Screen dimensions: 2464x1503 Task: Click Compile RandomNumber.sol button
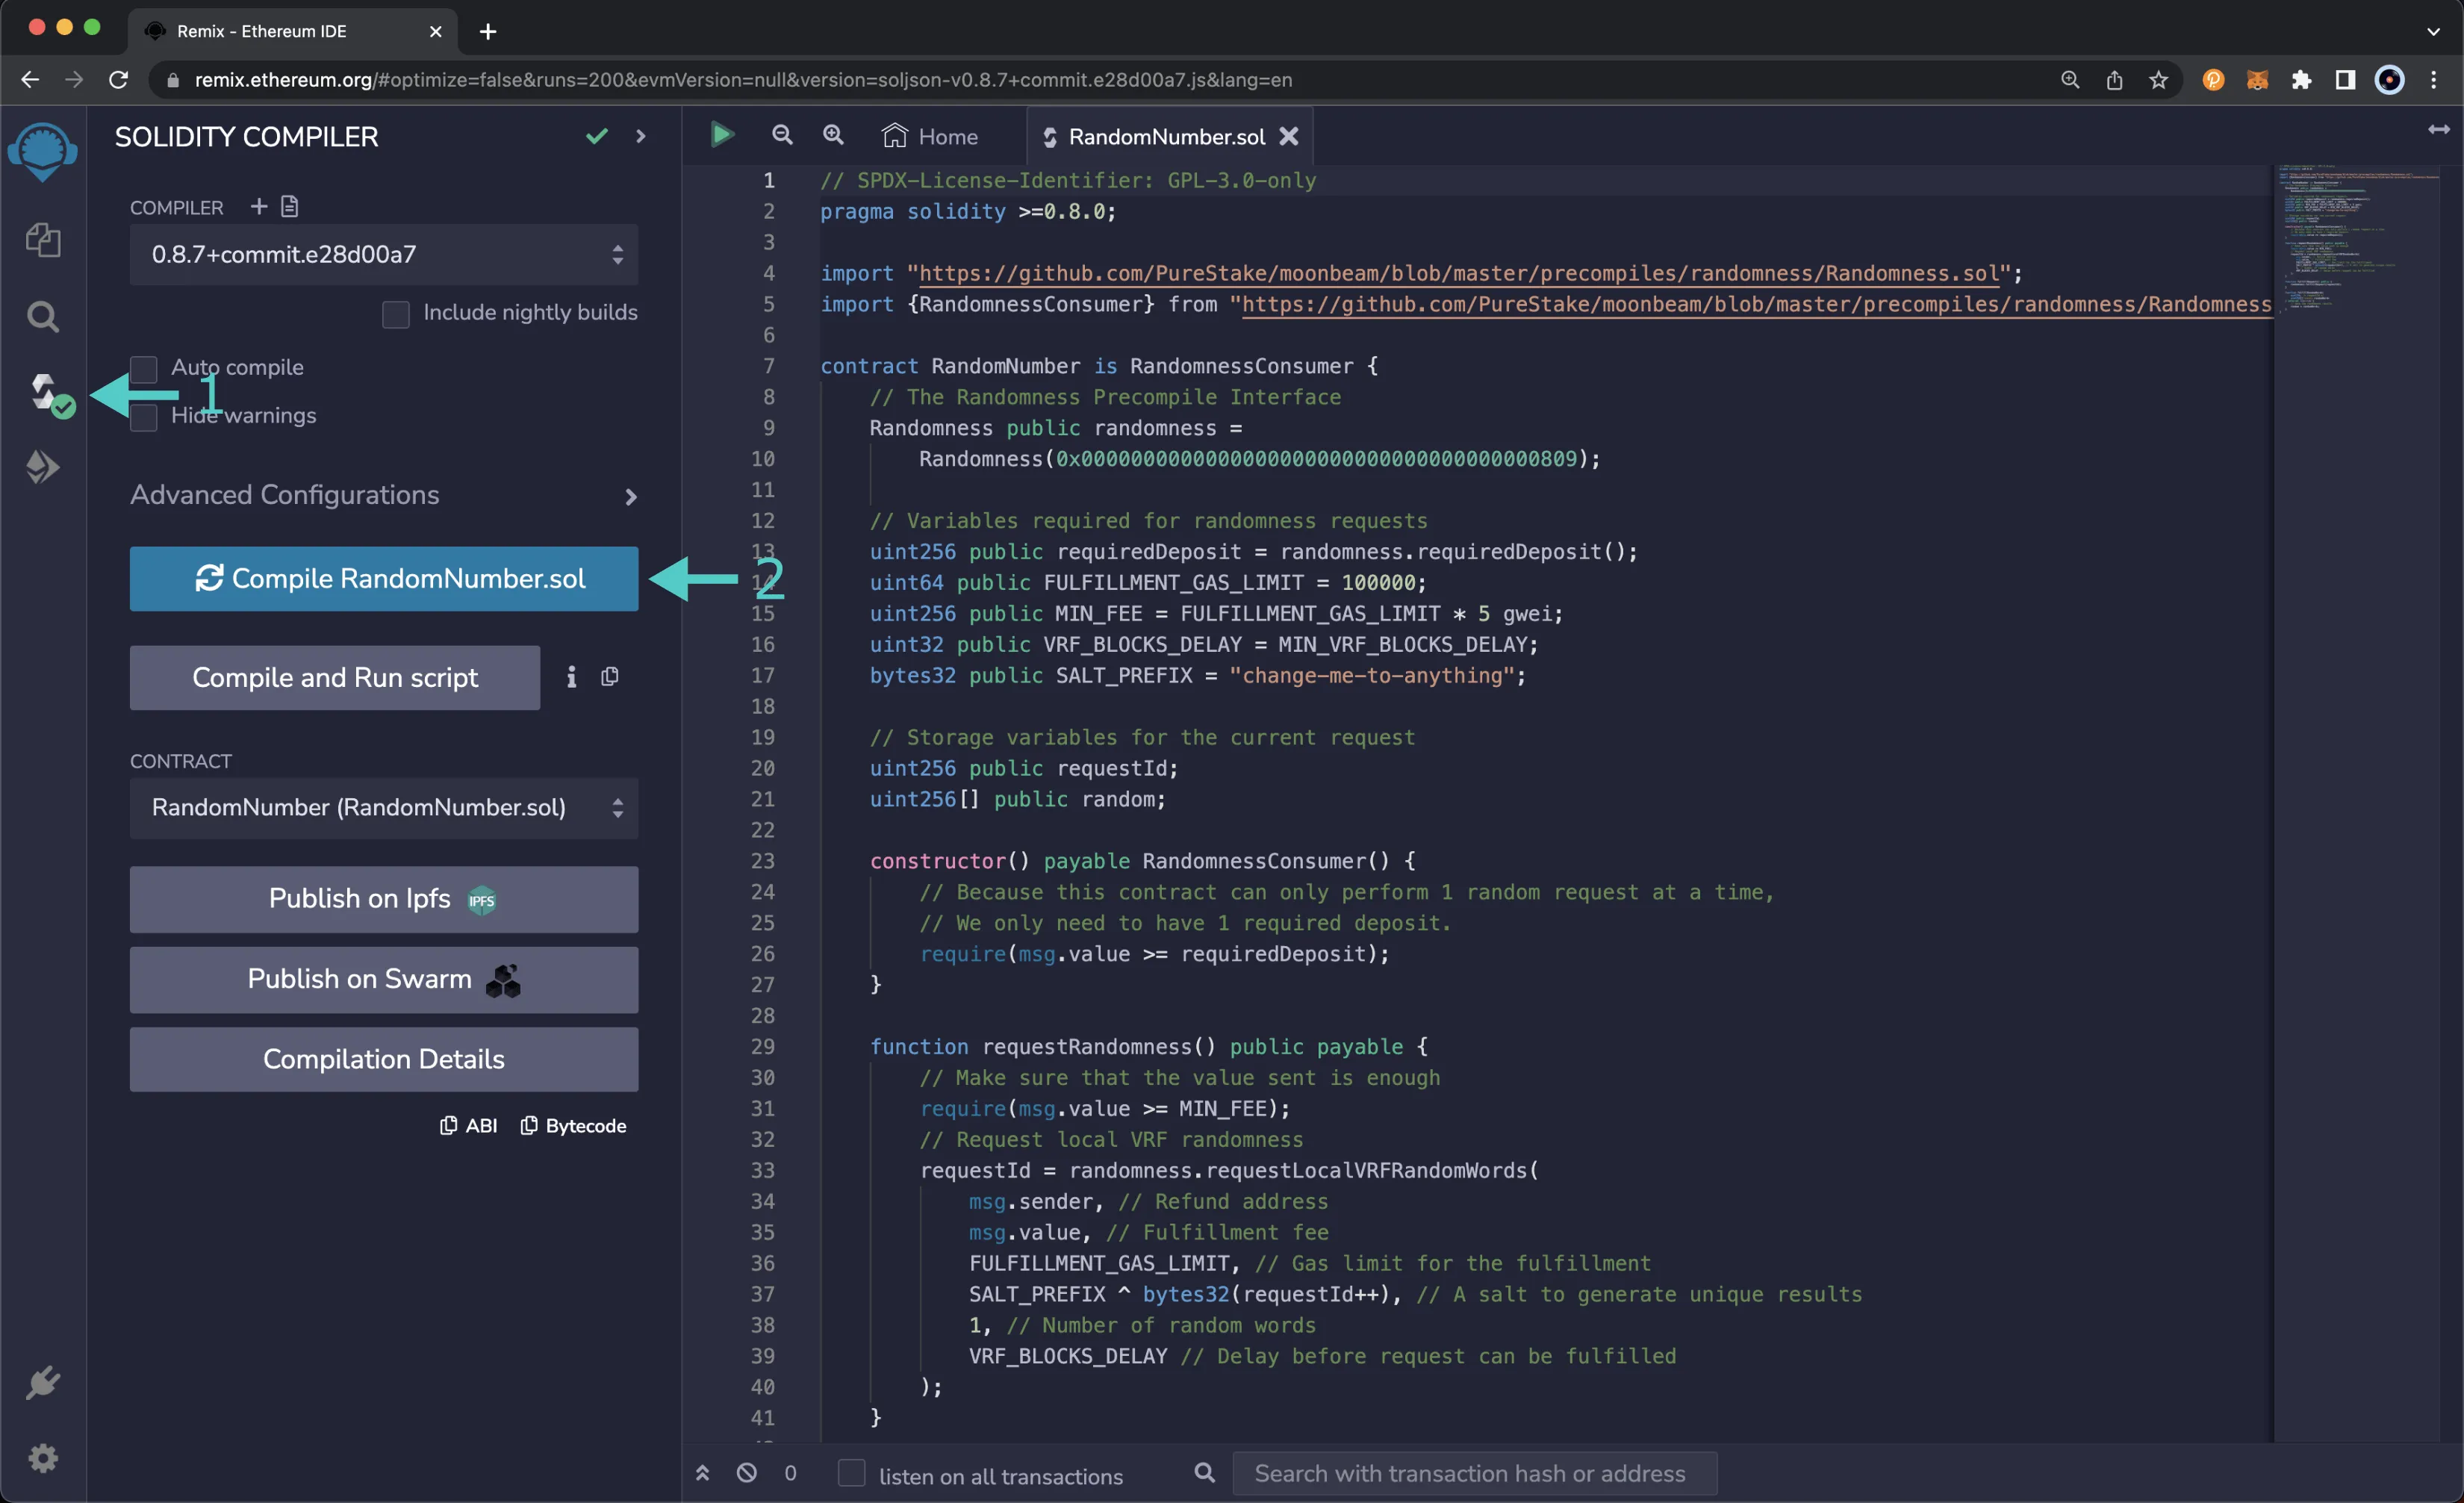pos(384,577)
